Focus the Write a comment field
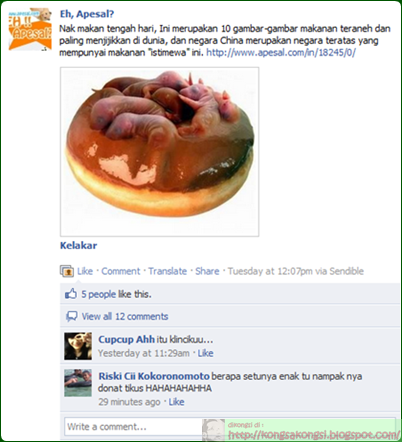 pos(230,427)
